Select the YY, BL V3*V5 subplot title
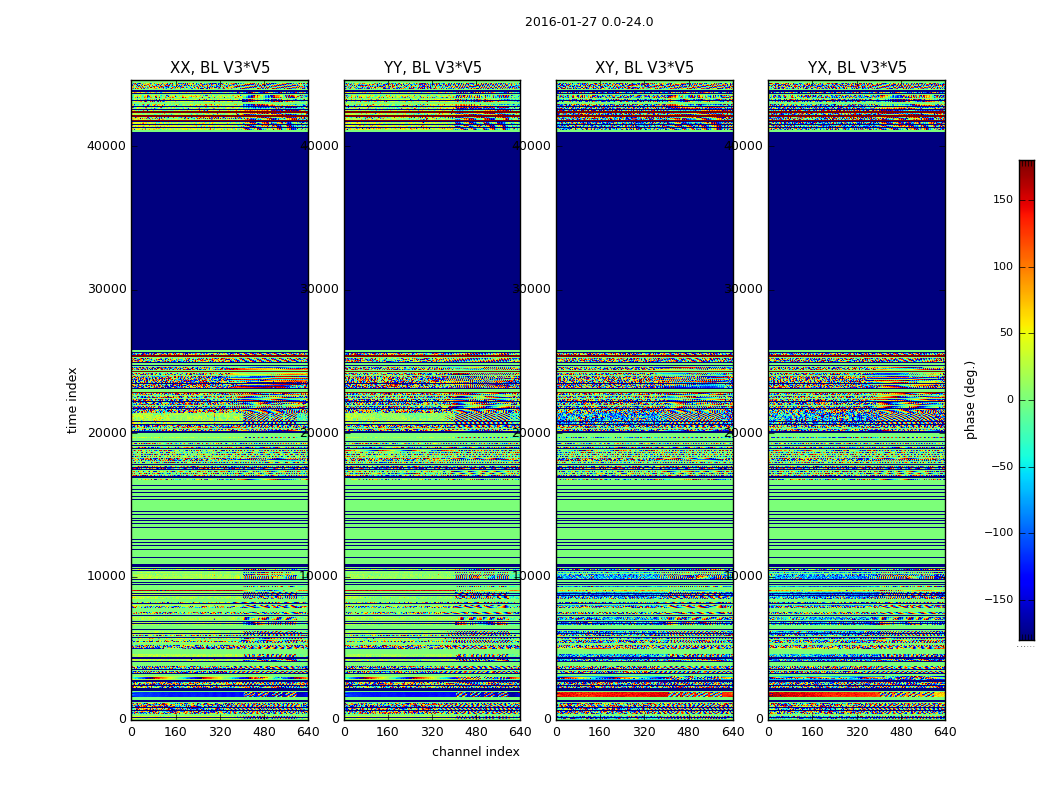This screenshot has width=1050, height=800. pos(432,68)
